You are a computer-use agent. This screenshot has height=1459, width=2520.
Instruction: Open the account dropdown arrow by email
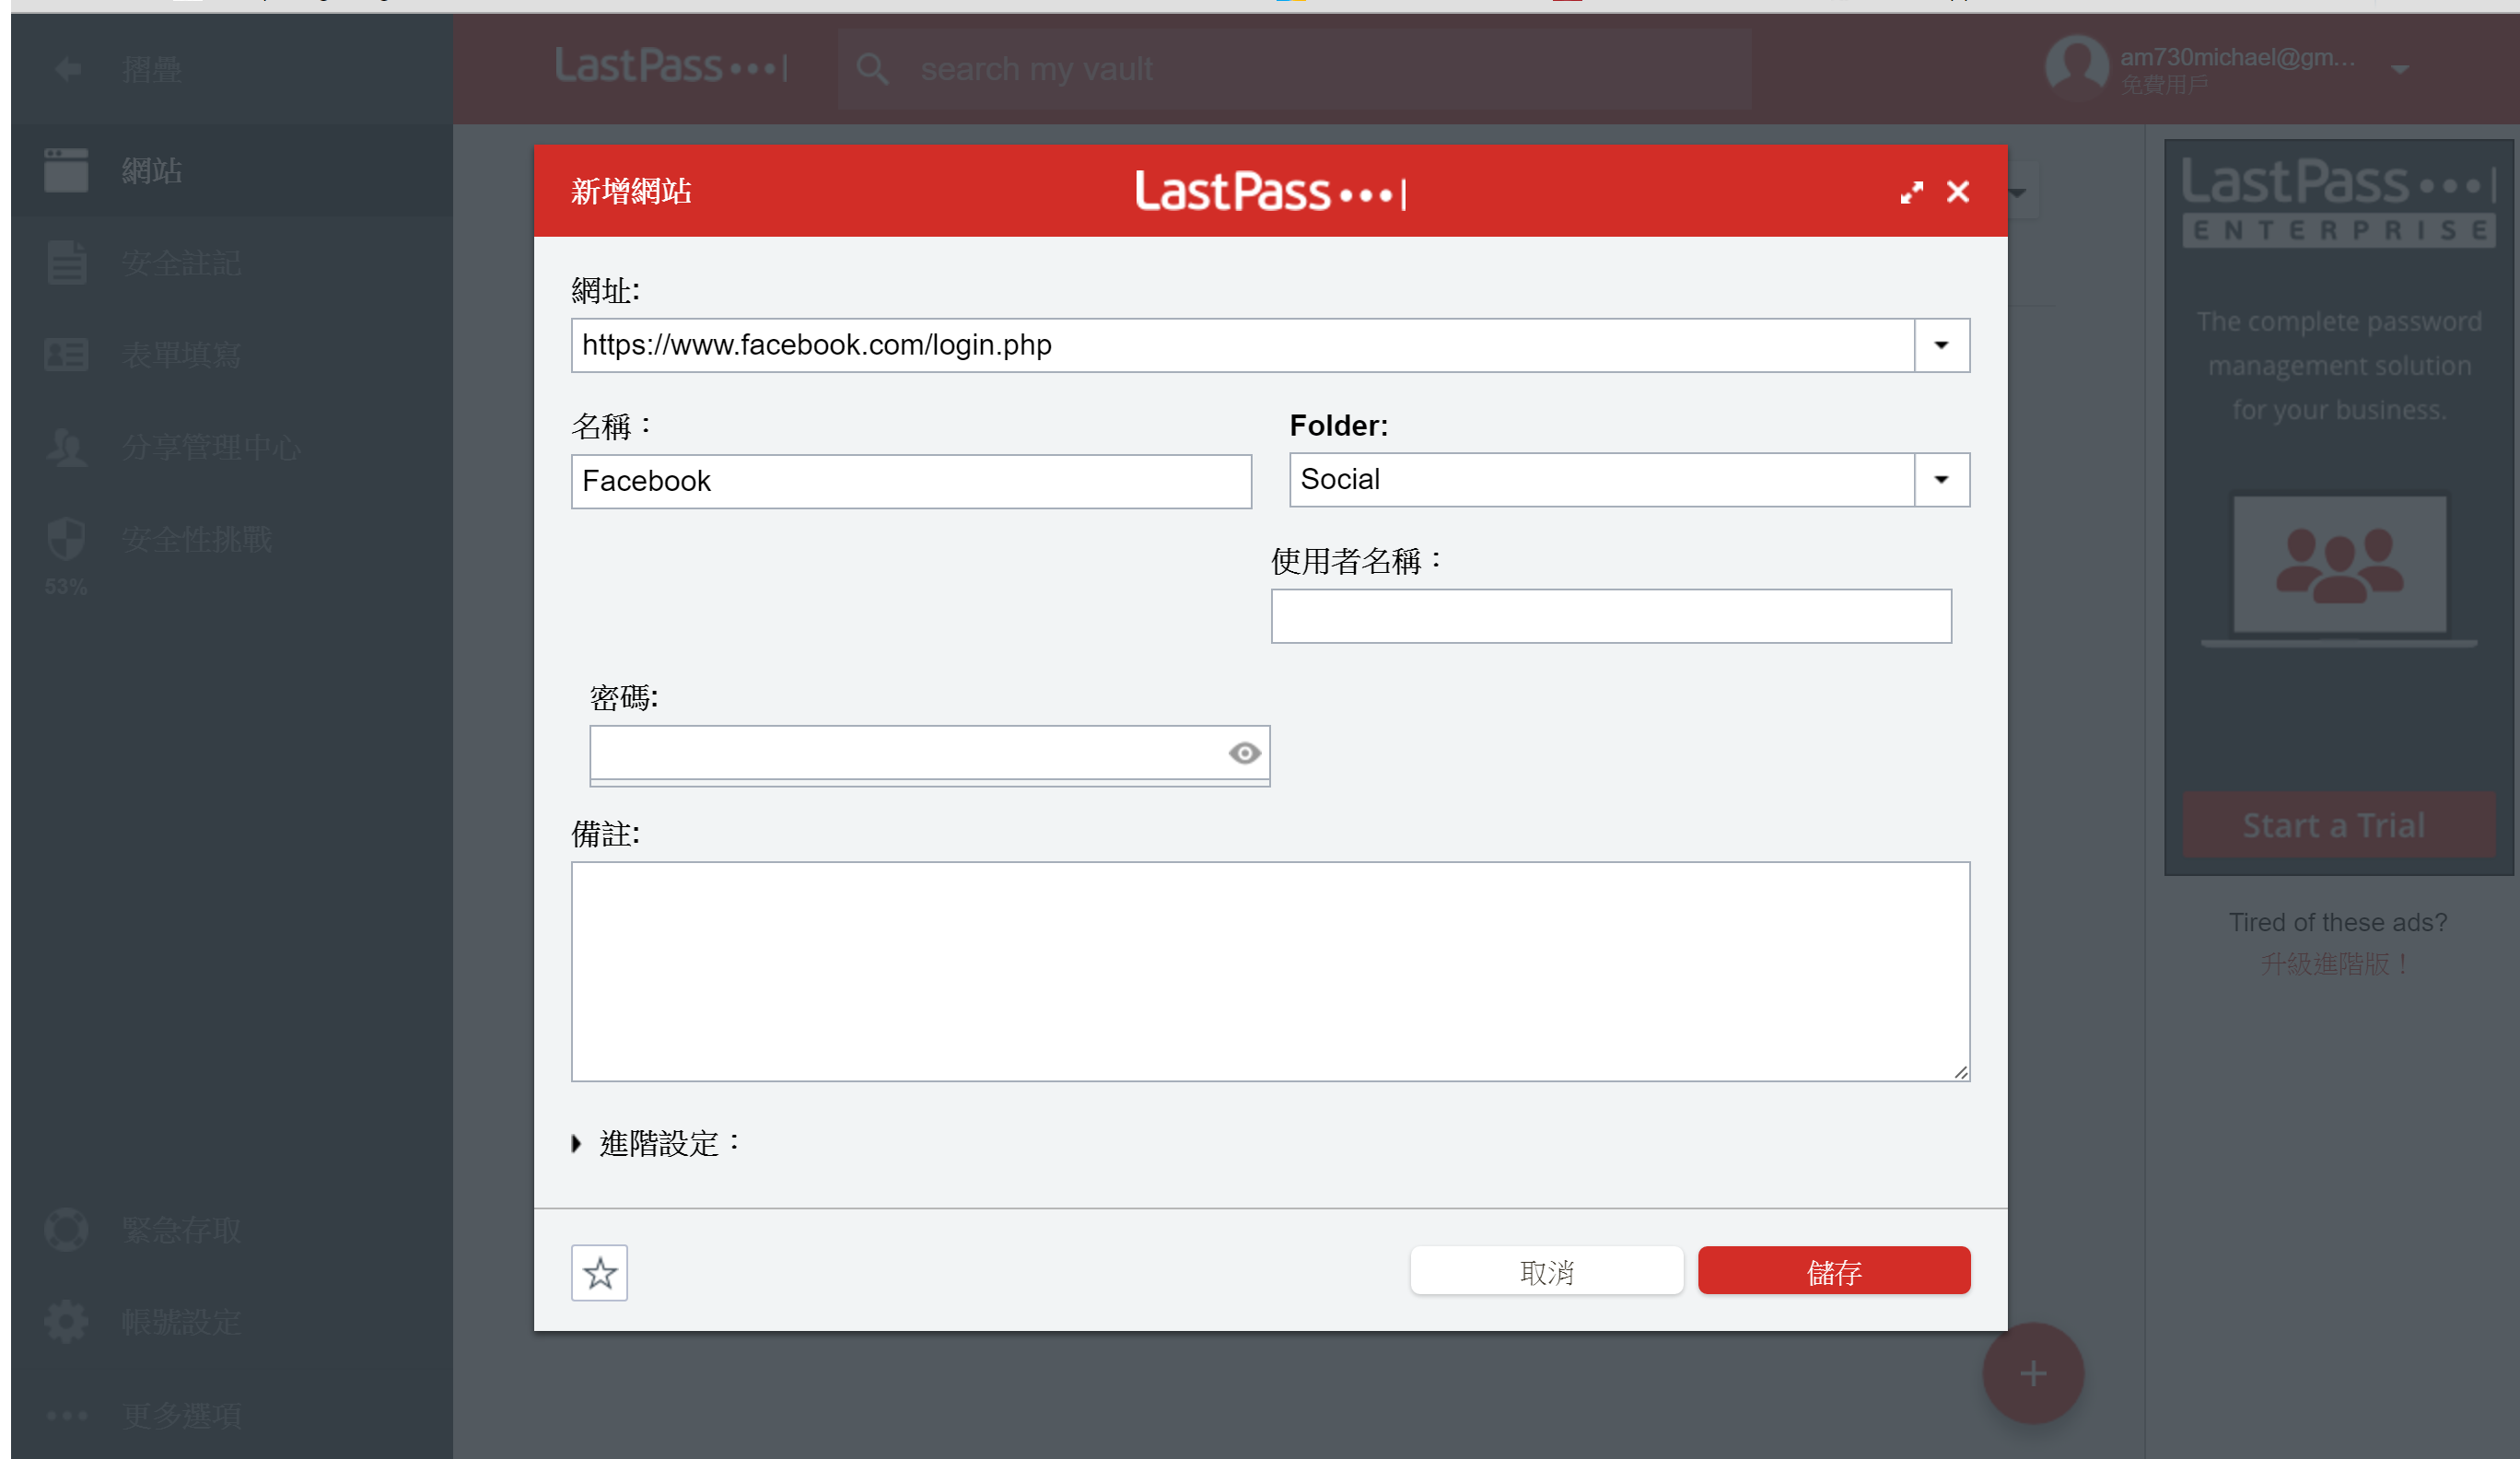(2399, 69)
